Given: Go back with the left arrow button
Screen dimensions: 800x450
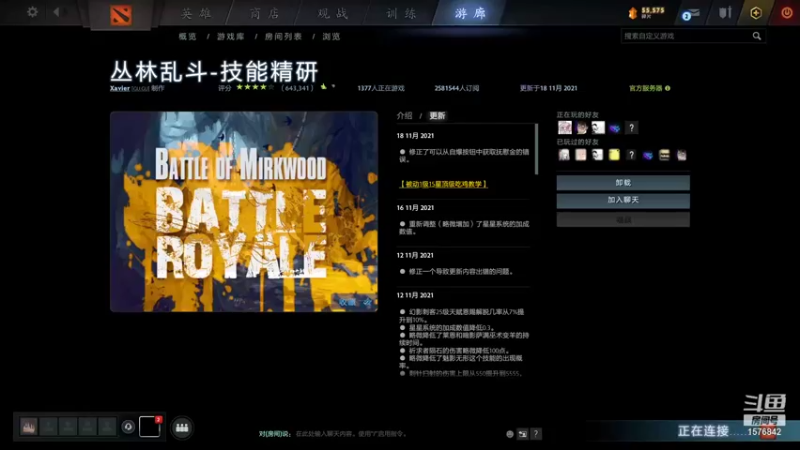Looking at the screenshot, I should point(56,11).
